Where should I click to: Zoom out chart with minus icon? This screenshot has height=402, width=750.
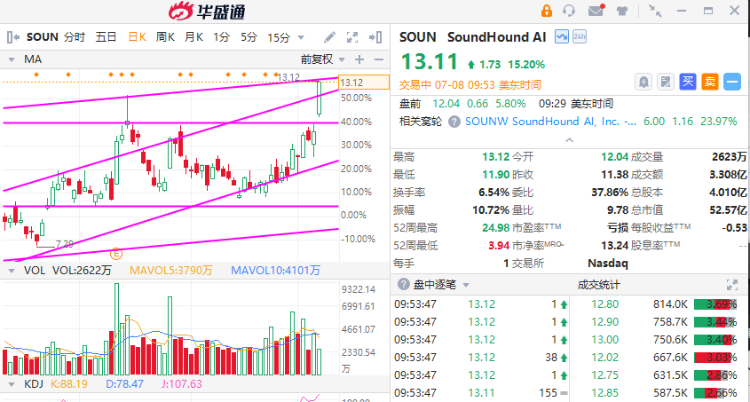coord(379,59)
